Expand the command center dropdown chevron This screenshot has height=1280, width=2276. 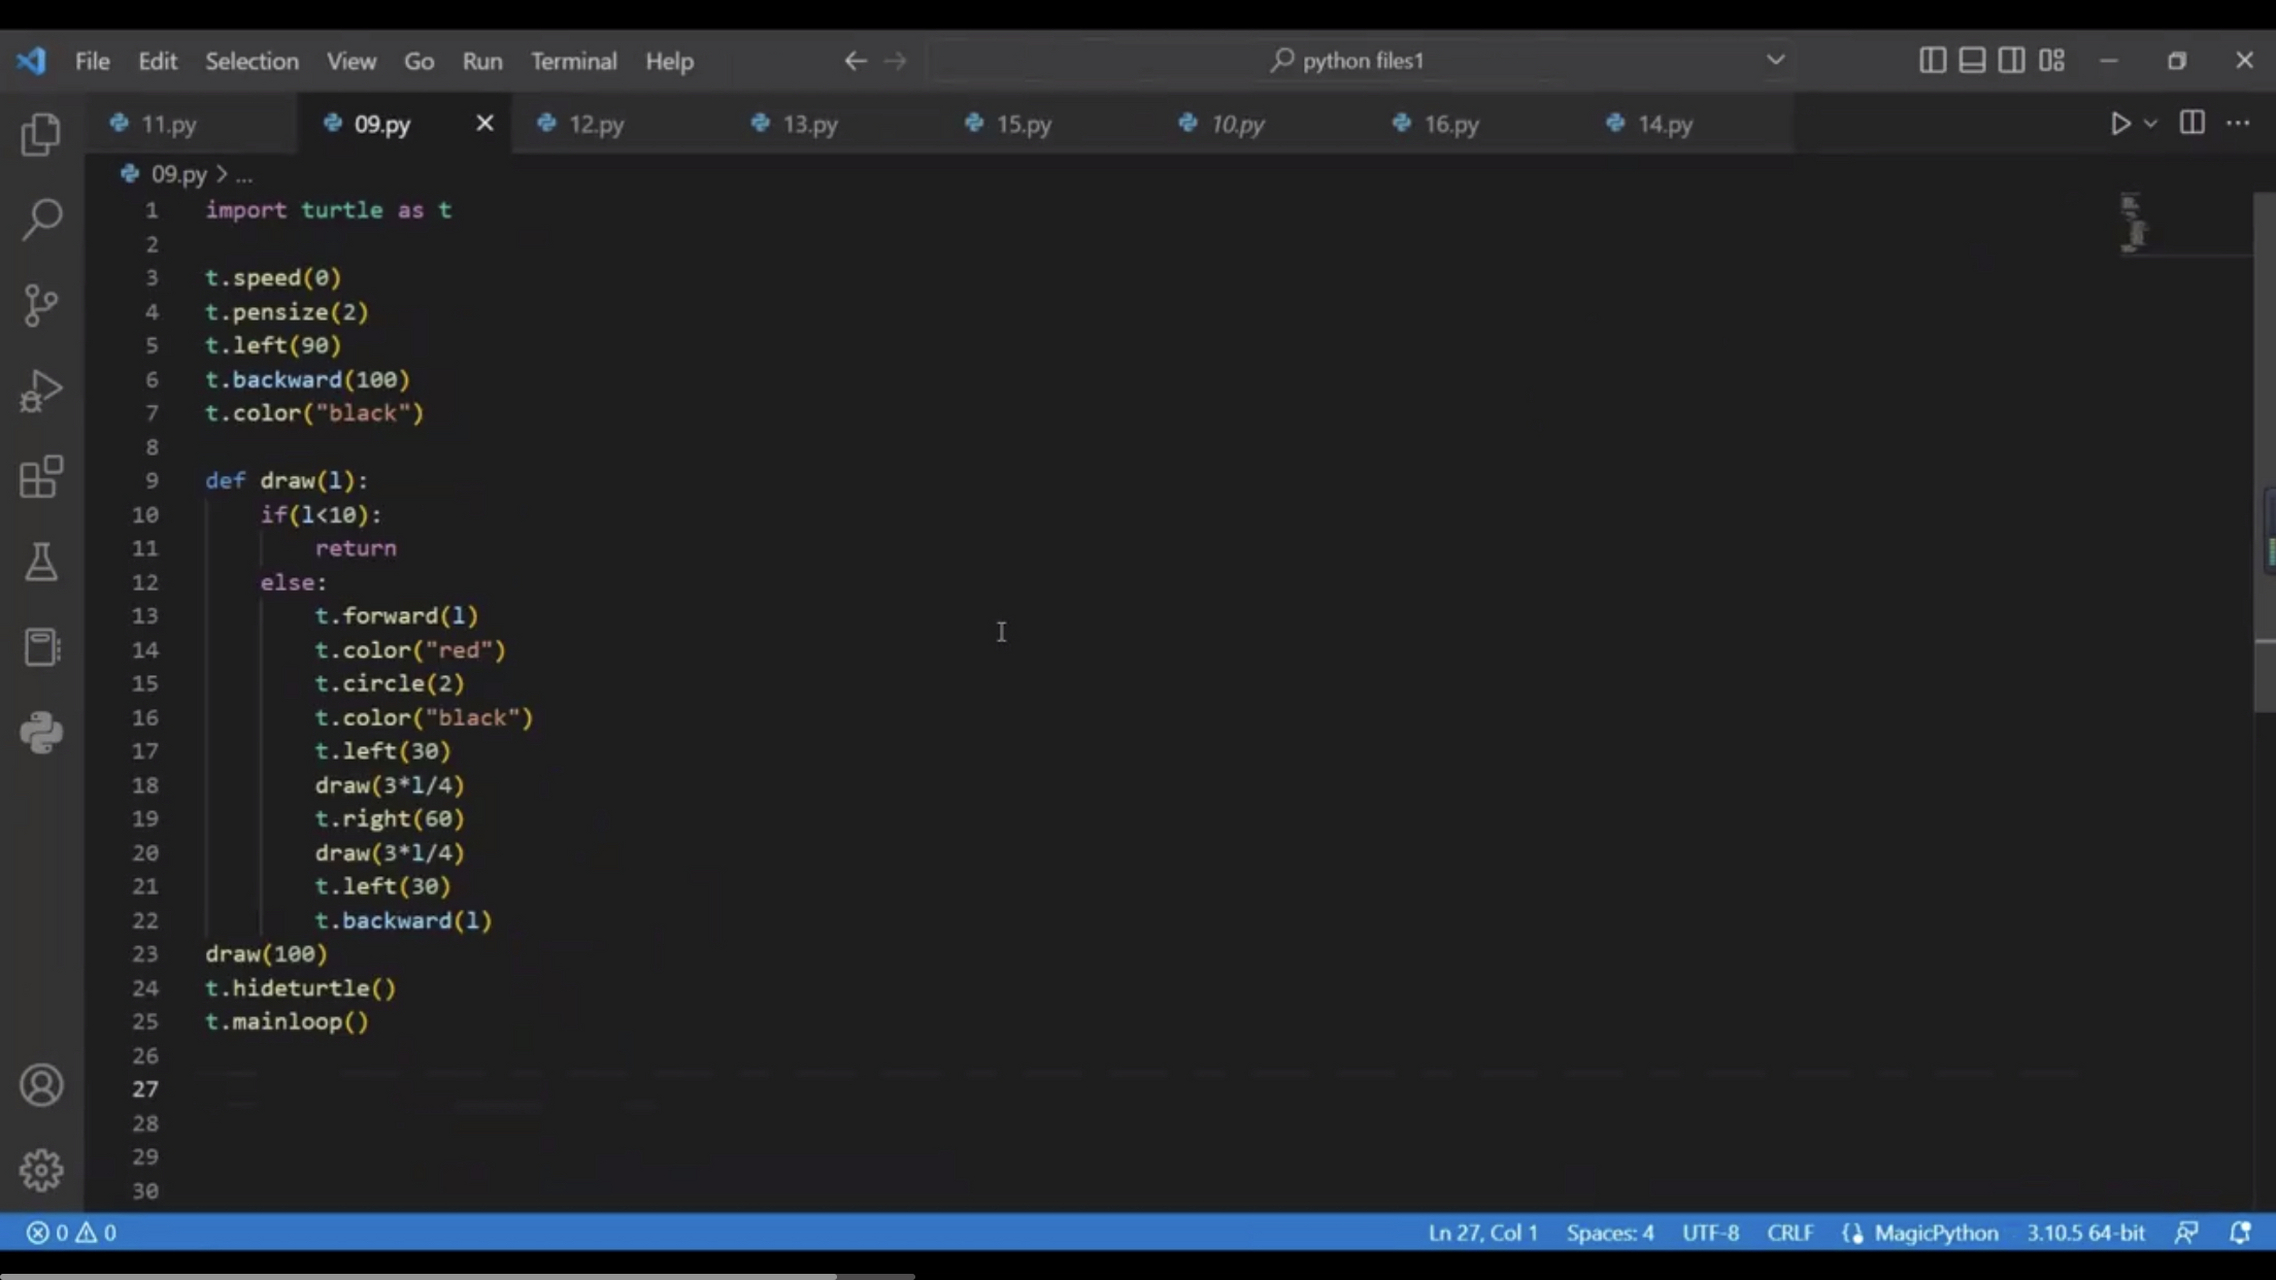click(1775, 60)
